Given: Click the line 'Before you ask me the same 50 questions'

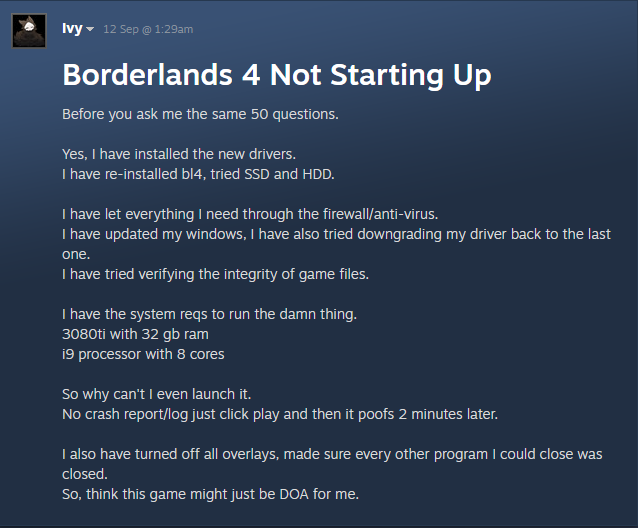Looking at the screenshot, I should tap(200, 113).
